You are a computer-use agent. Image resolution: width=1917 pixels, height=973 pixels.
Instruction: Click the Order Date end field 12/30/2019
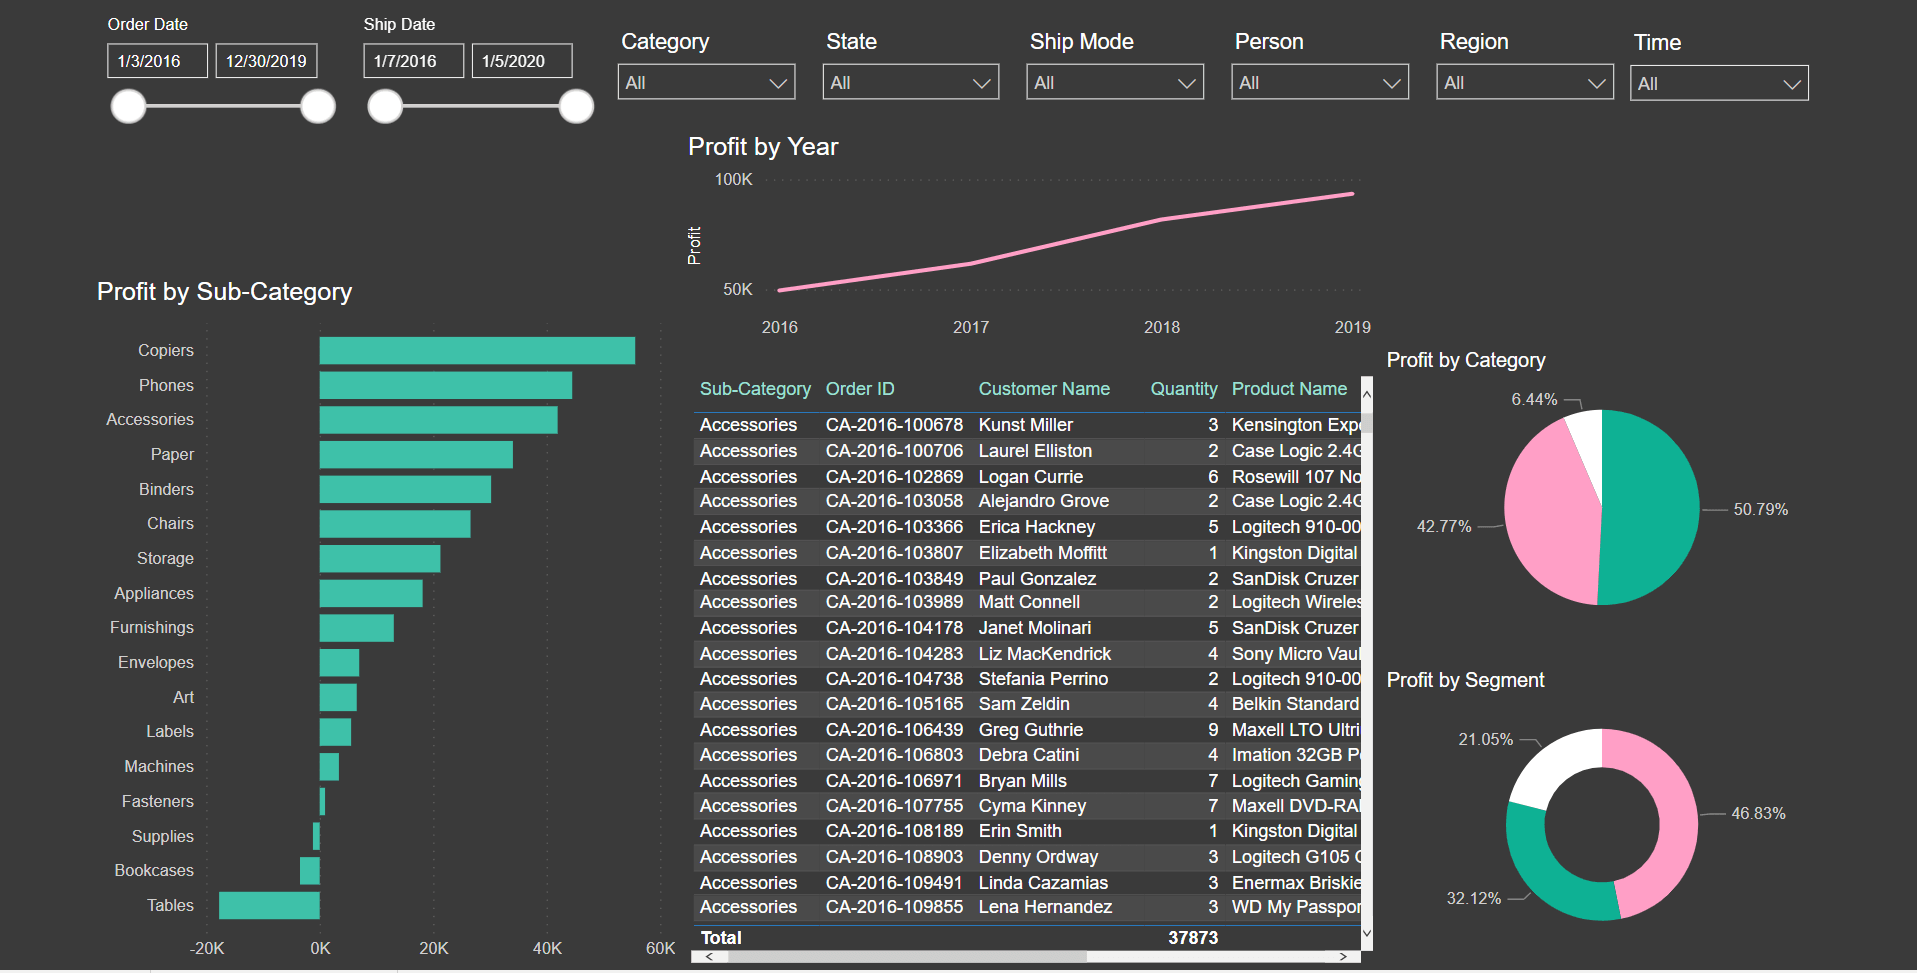(x=266, y=61)
